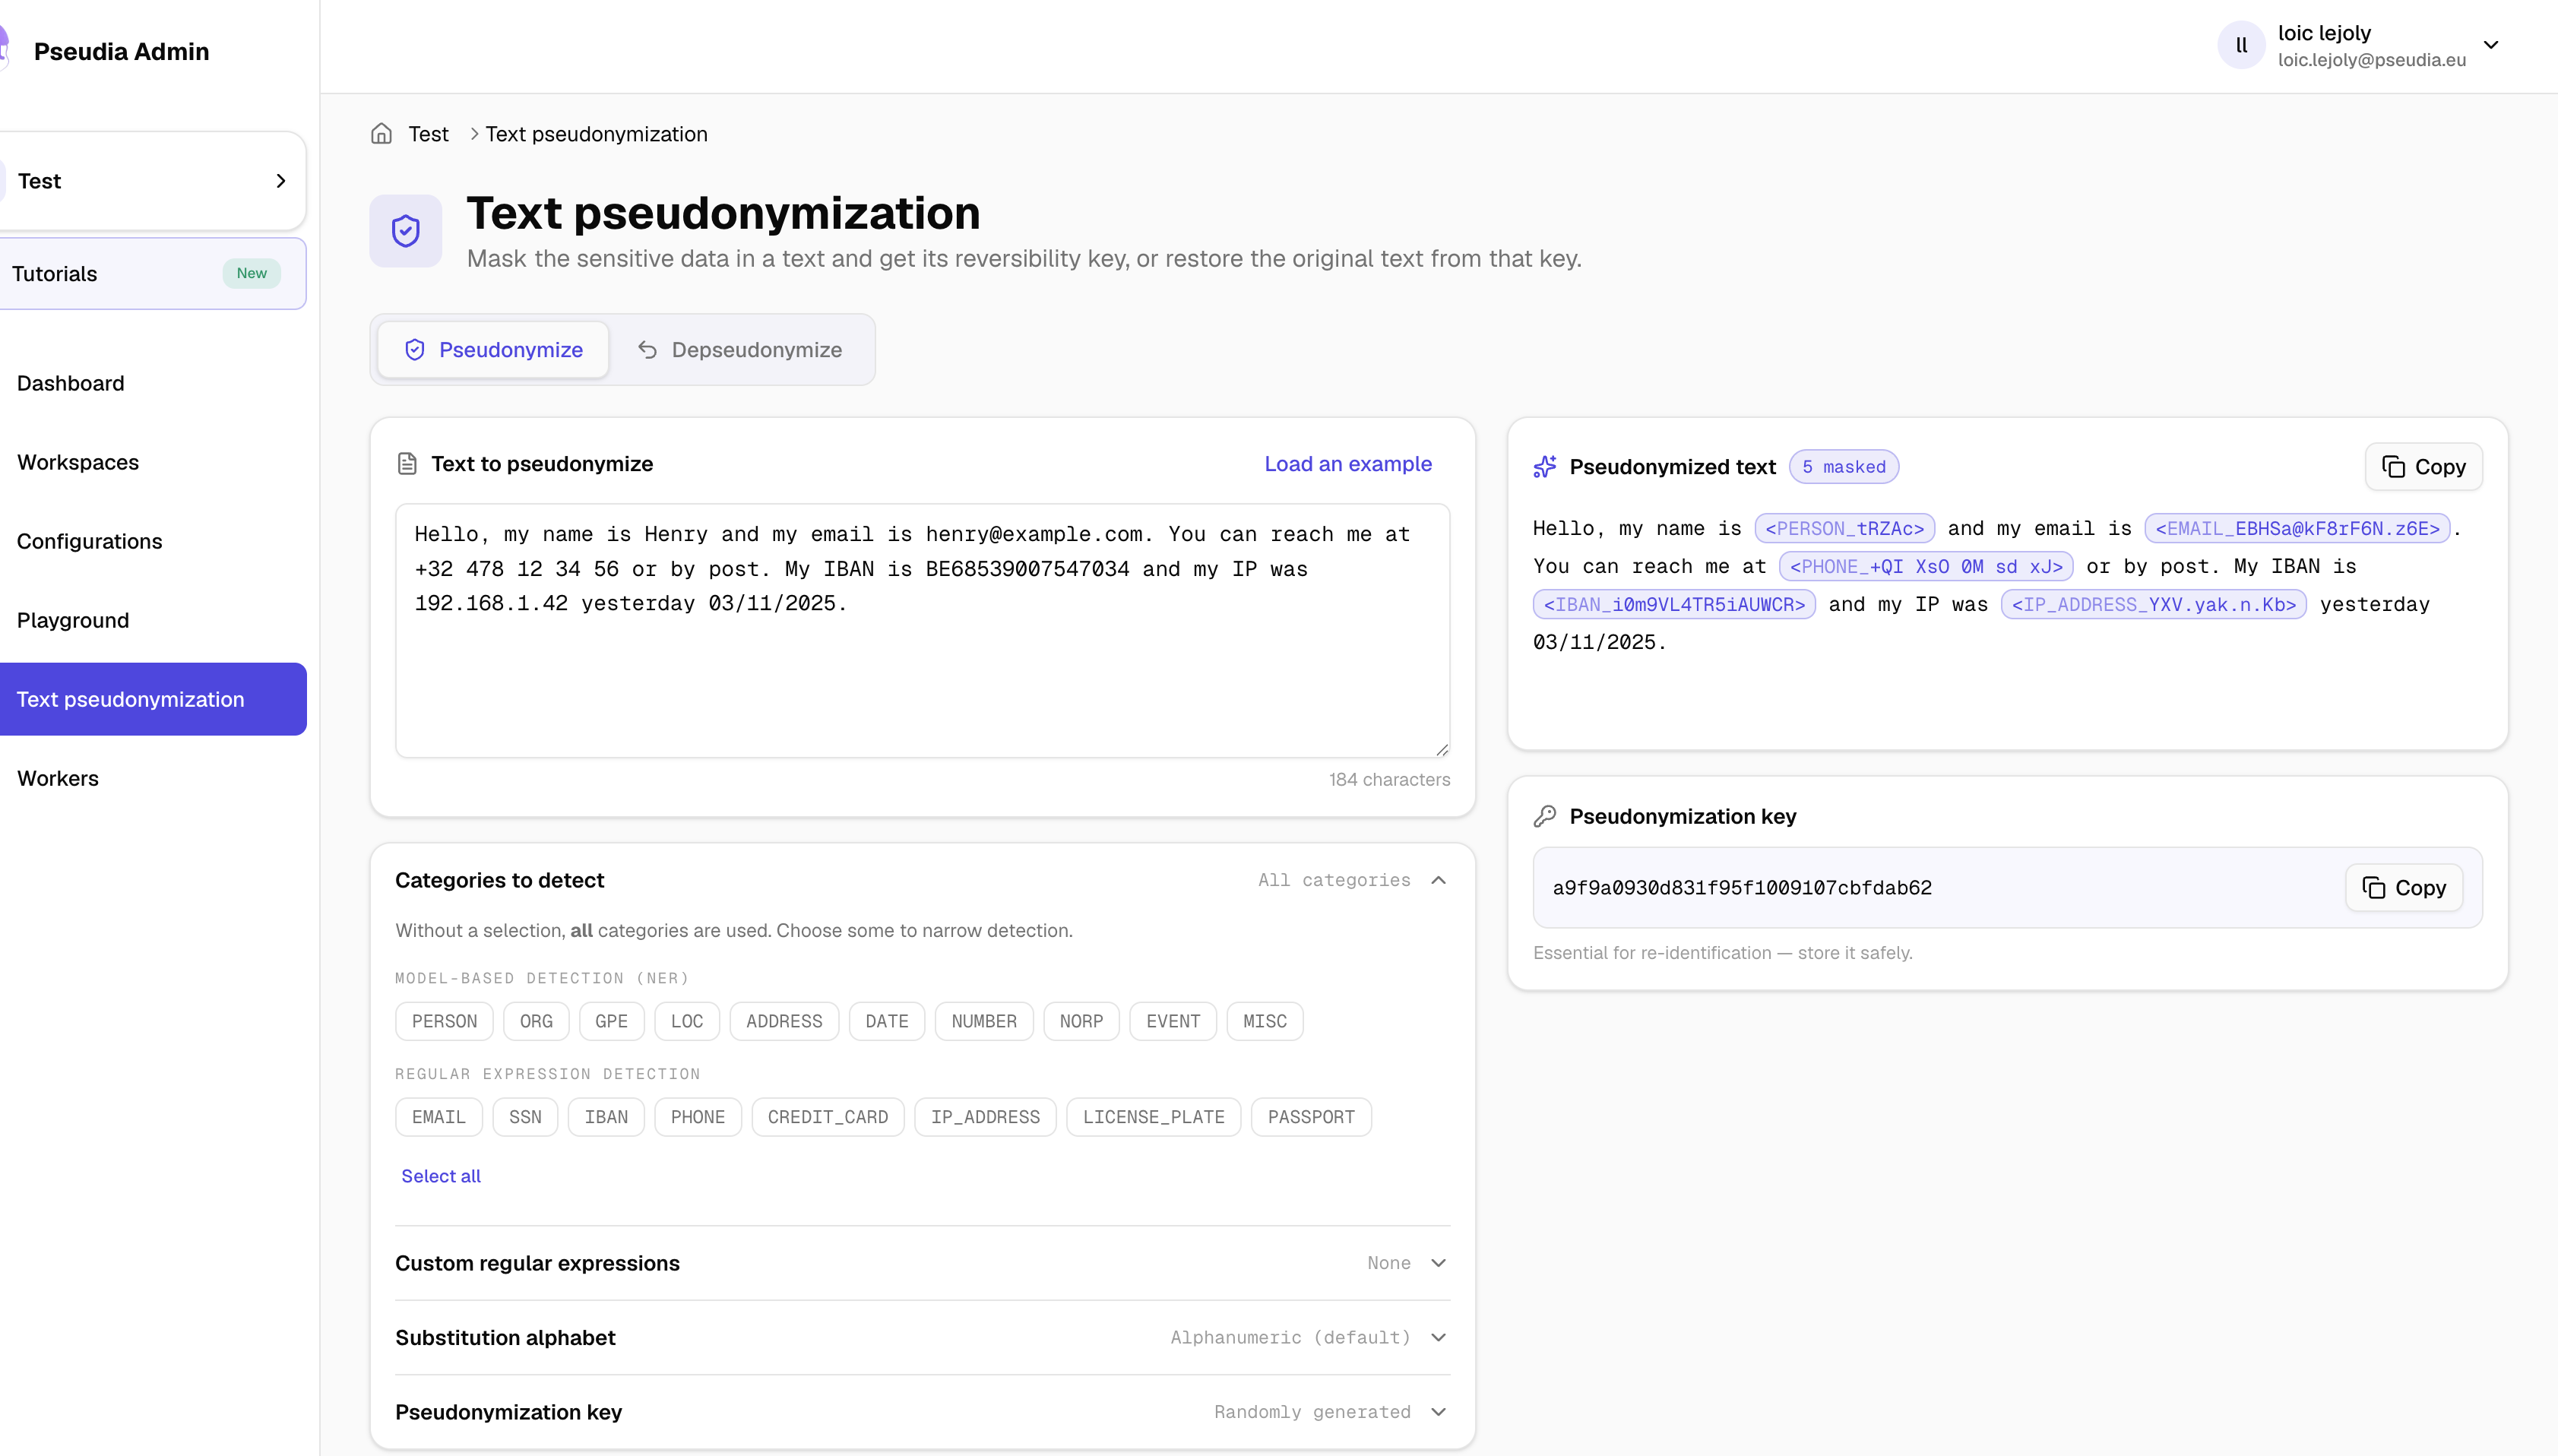
Task: Click the document icon next to Text to pseudonymize
Action: point(407,464)
